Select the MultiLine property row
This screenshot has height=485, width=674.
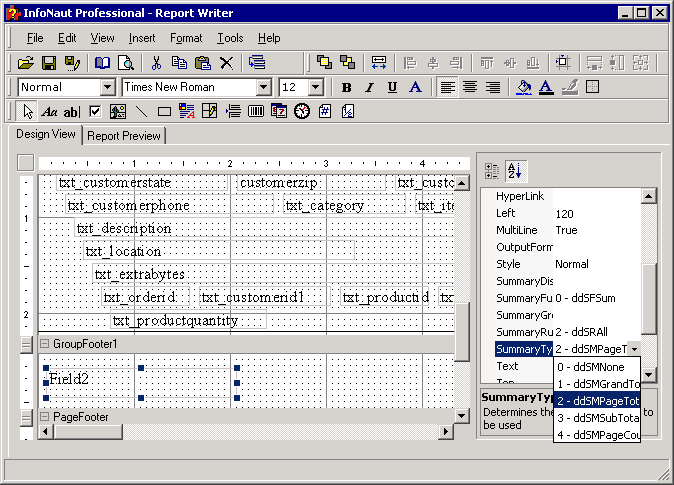pyautogui.click(x=567, y=230)
